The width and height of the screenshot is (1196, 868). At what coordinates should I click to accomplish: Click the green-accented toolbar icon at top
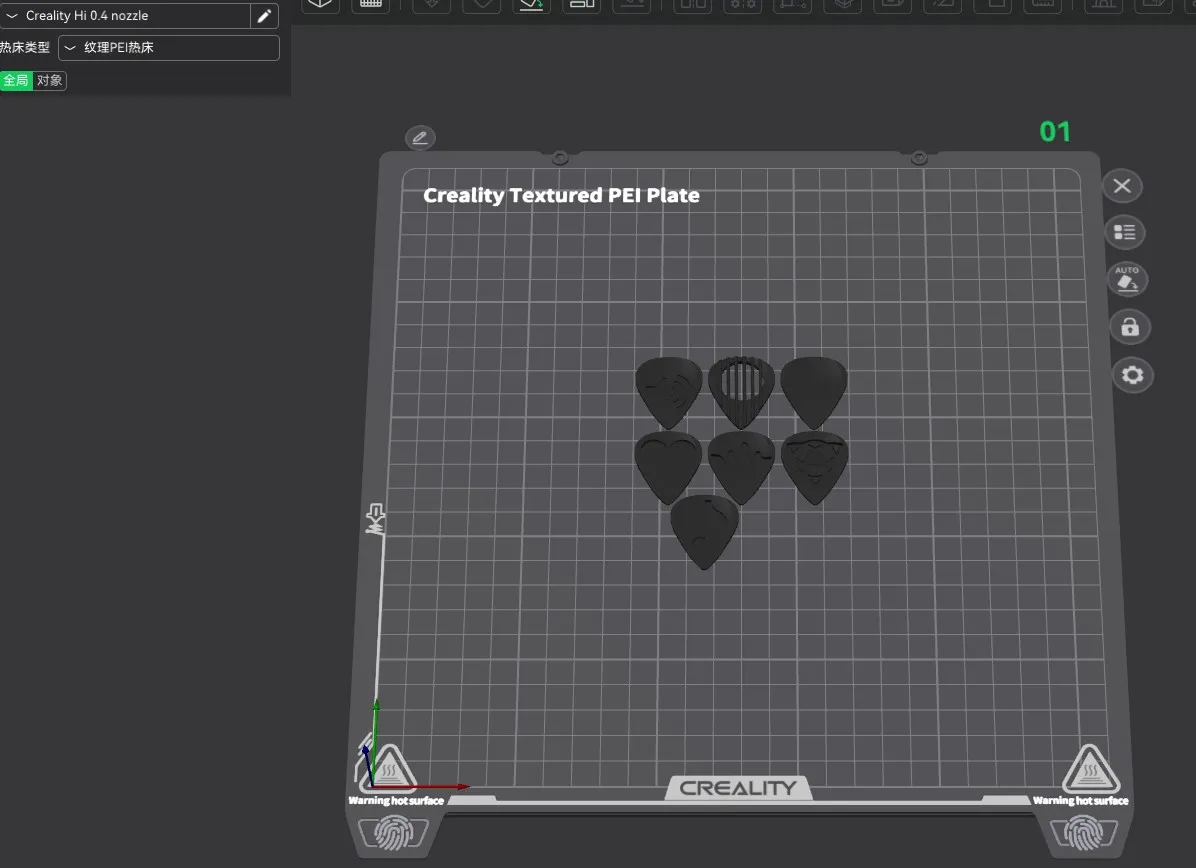pyautogui.click(x=531, y=4)
